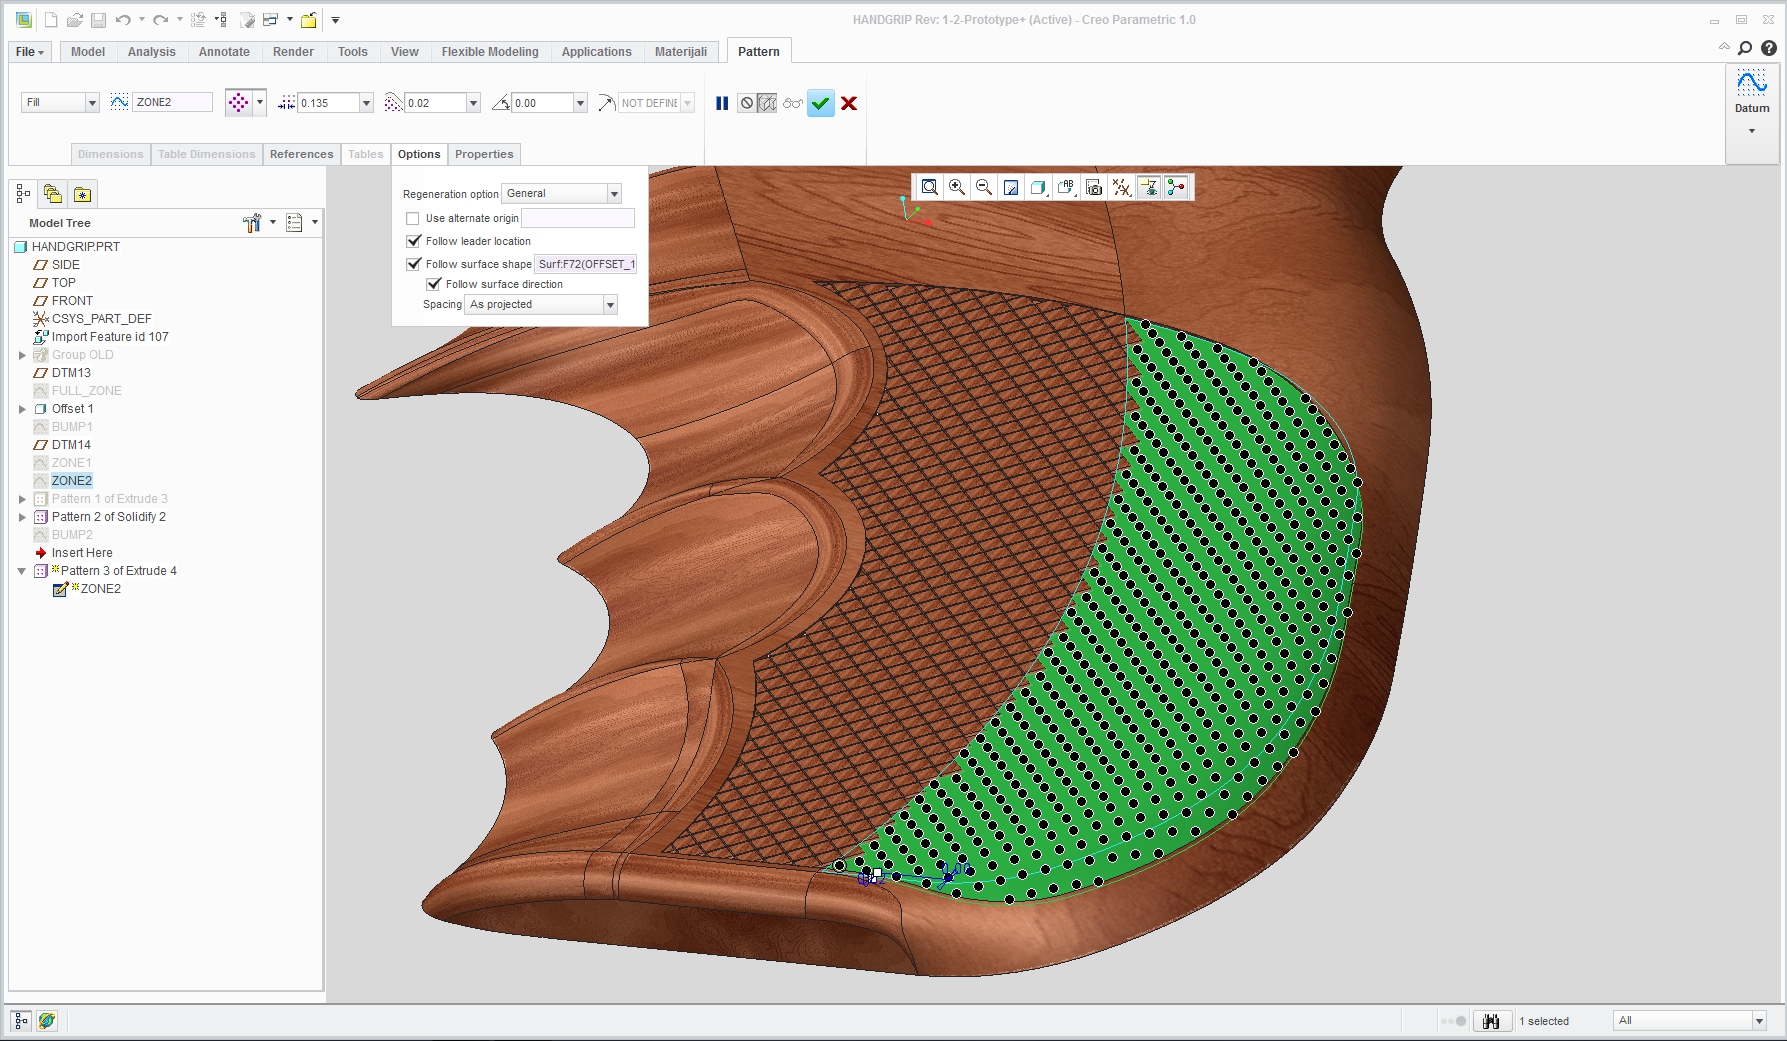
Task: Click the Undo arrow icon
Action: coord(123,20)
